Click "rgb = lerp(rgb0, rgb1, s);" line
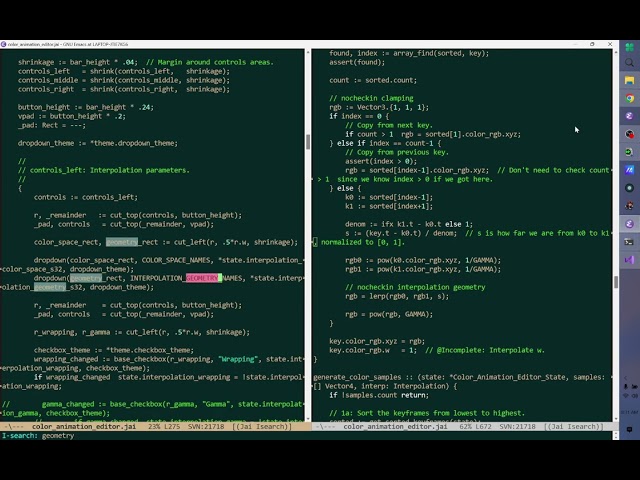 pos(397,296)
